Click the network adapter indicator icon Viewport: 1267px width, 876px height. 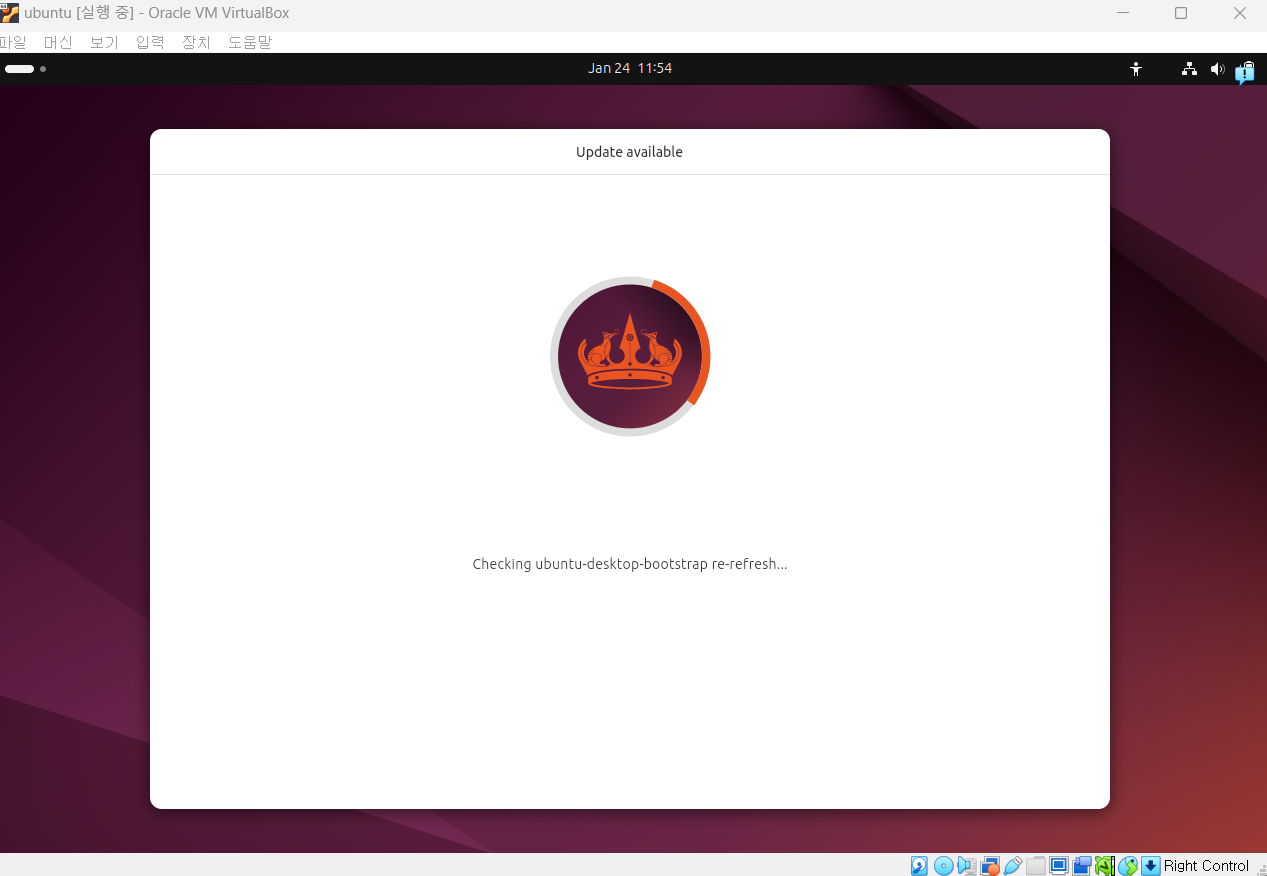pos(991,866)
